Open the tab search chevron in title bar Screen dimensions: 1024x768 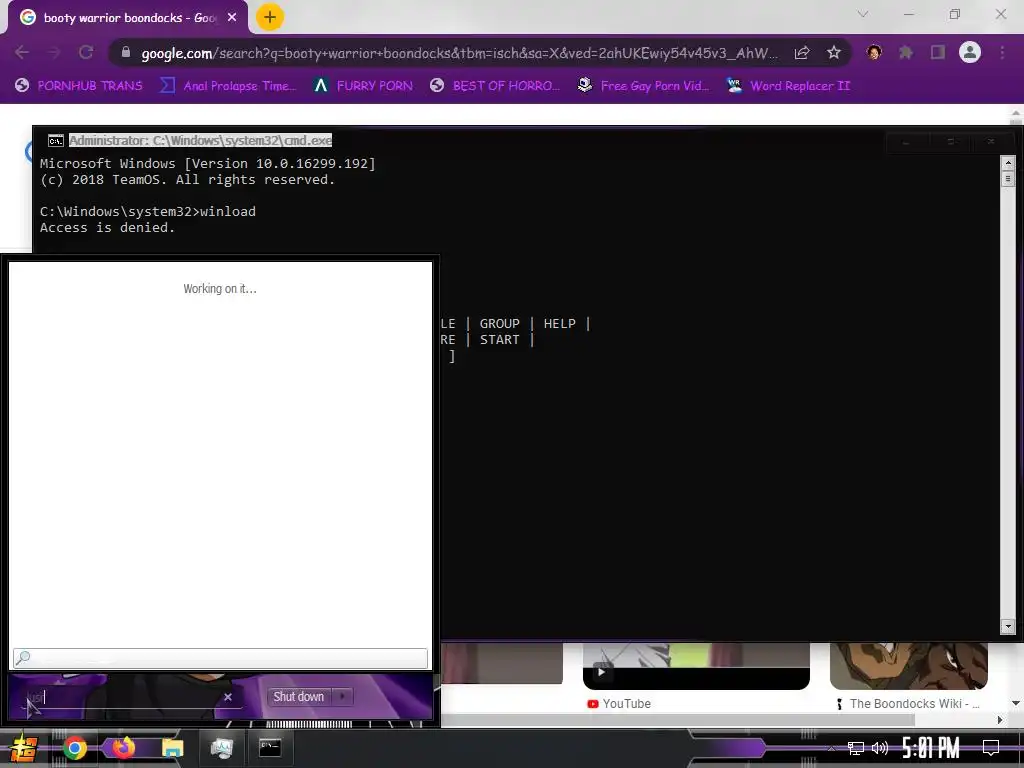coord(863,14)
